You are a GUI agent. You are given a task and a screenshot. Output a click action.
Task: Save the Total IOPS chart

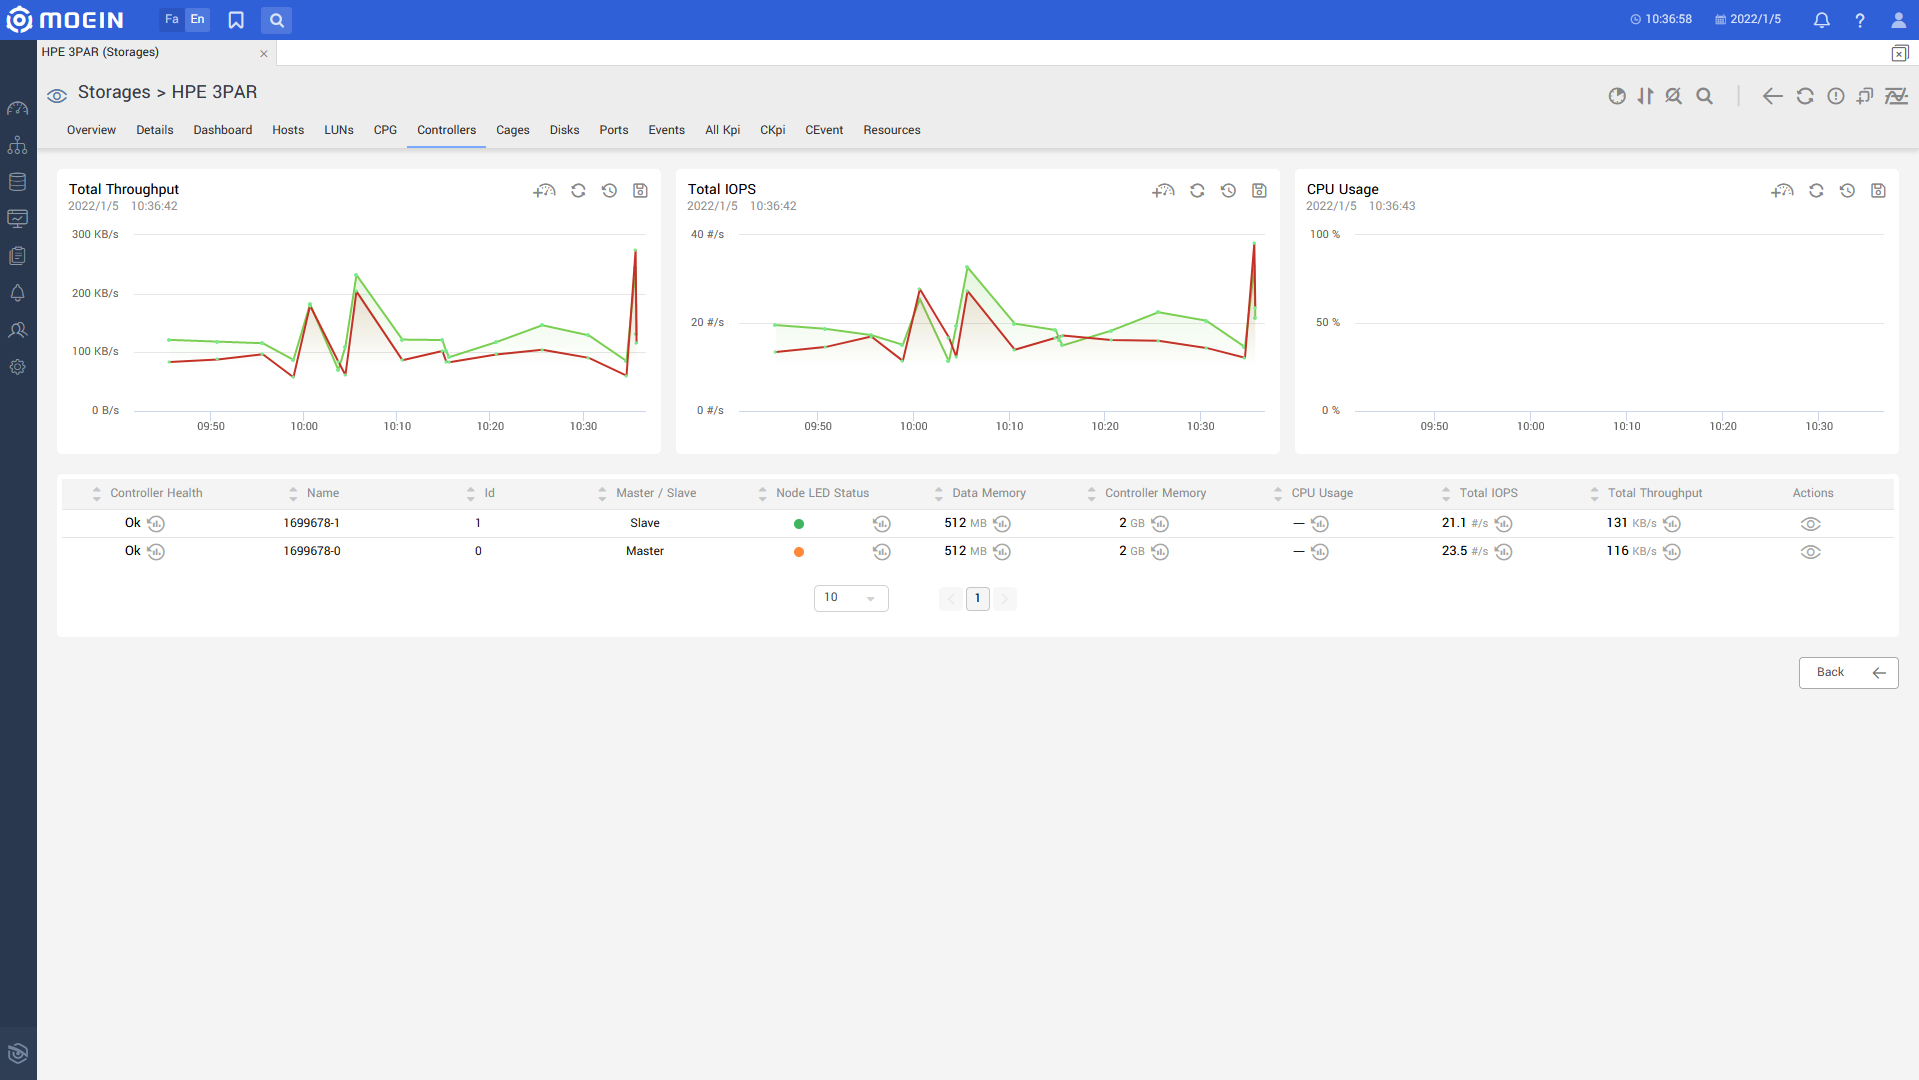(1259, 191)
